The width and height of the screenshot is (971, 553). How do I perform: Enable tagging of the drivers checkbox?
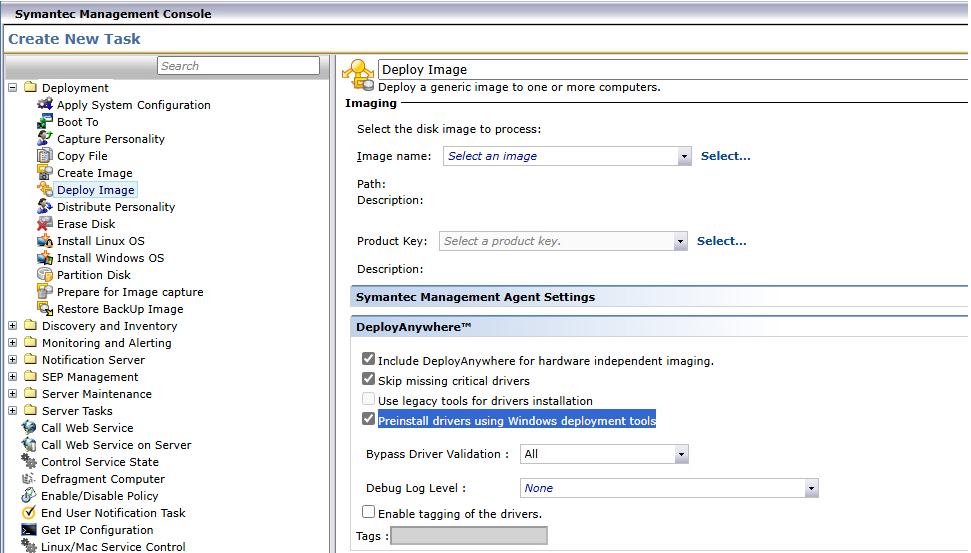pyautogui.click(x=369, y=512)
